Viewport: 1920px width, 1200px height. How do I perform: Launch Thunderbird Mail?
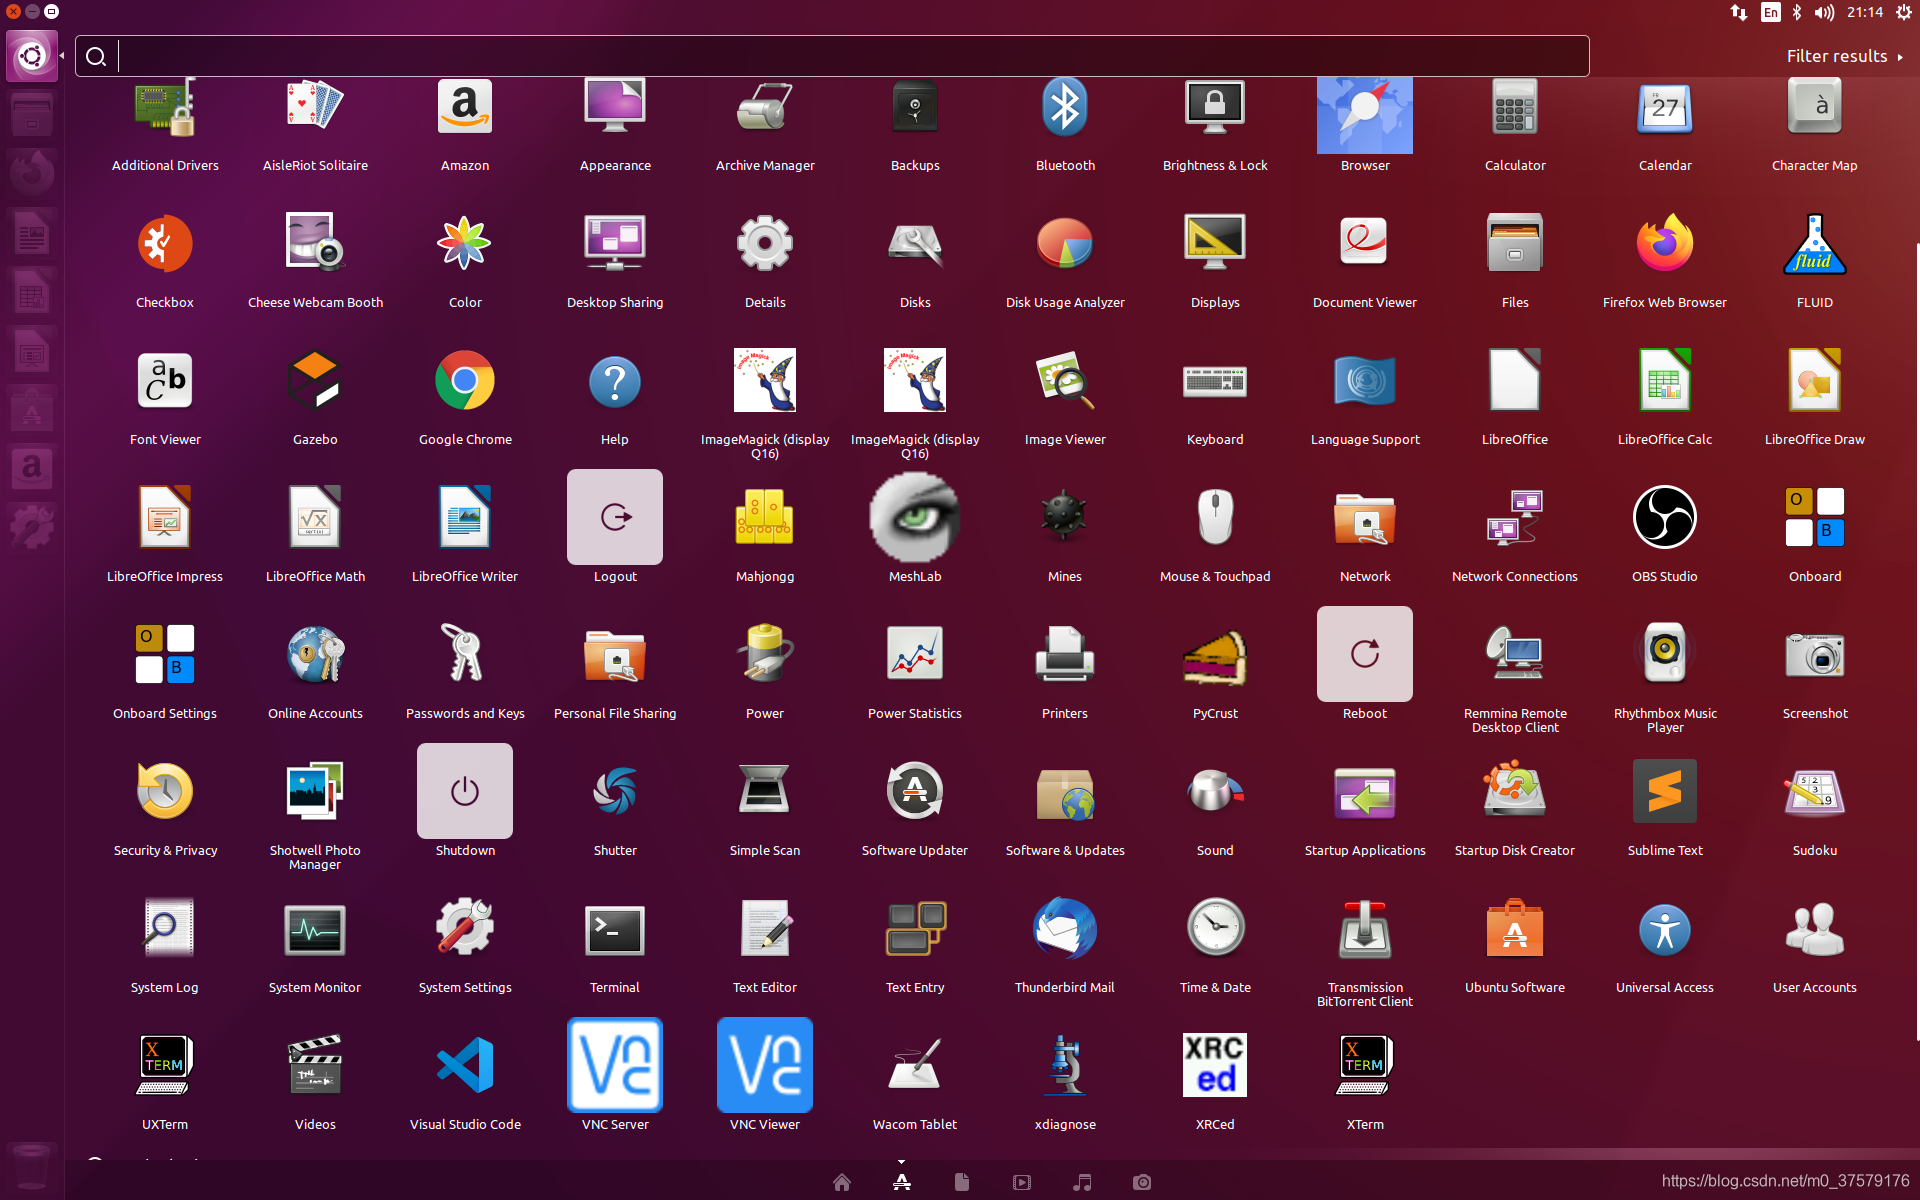pos(1065,929)
